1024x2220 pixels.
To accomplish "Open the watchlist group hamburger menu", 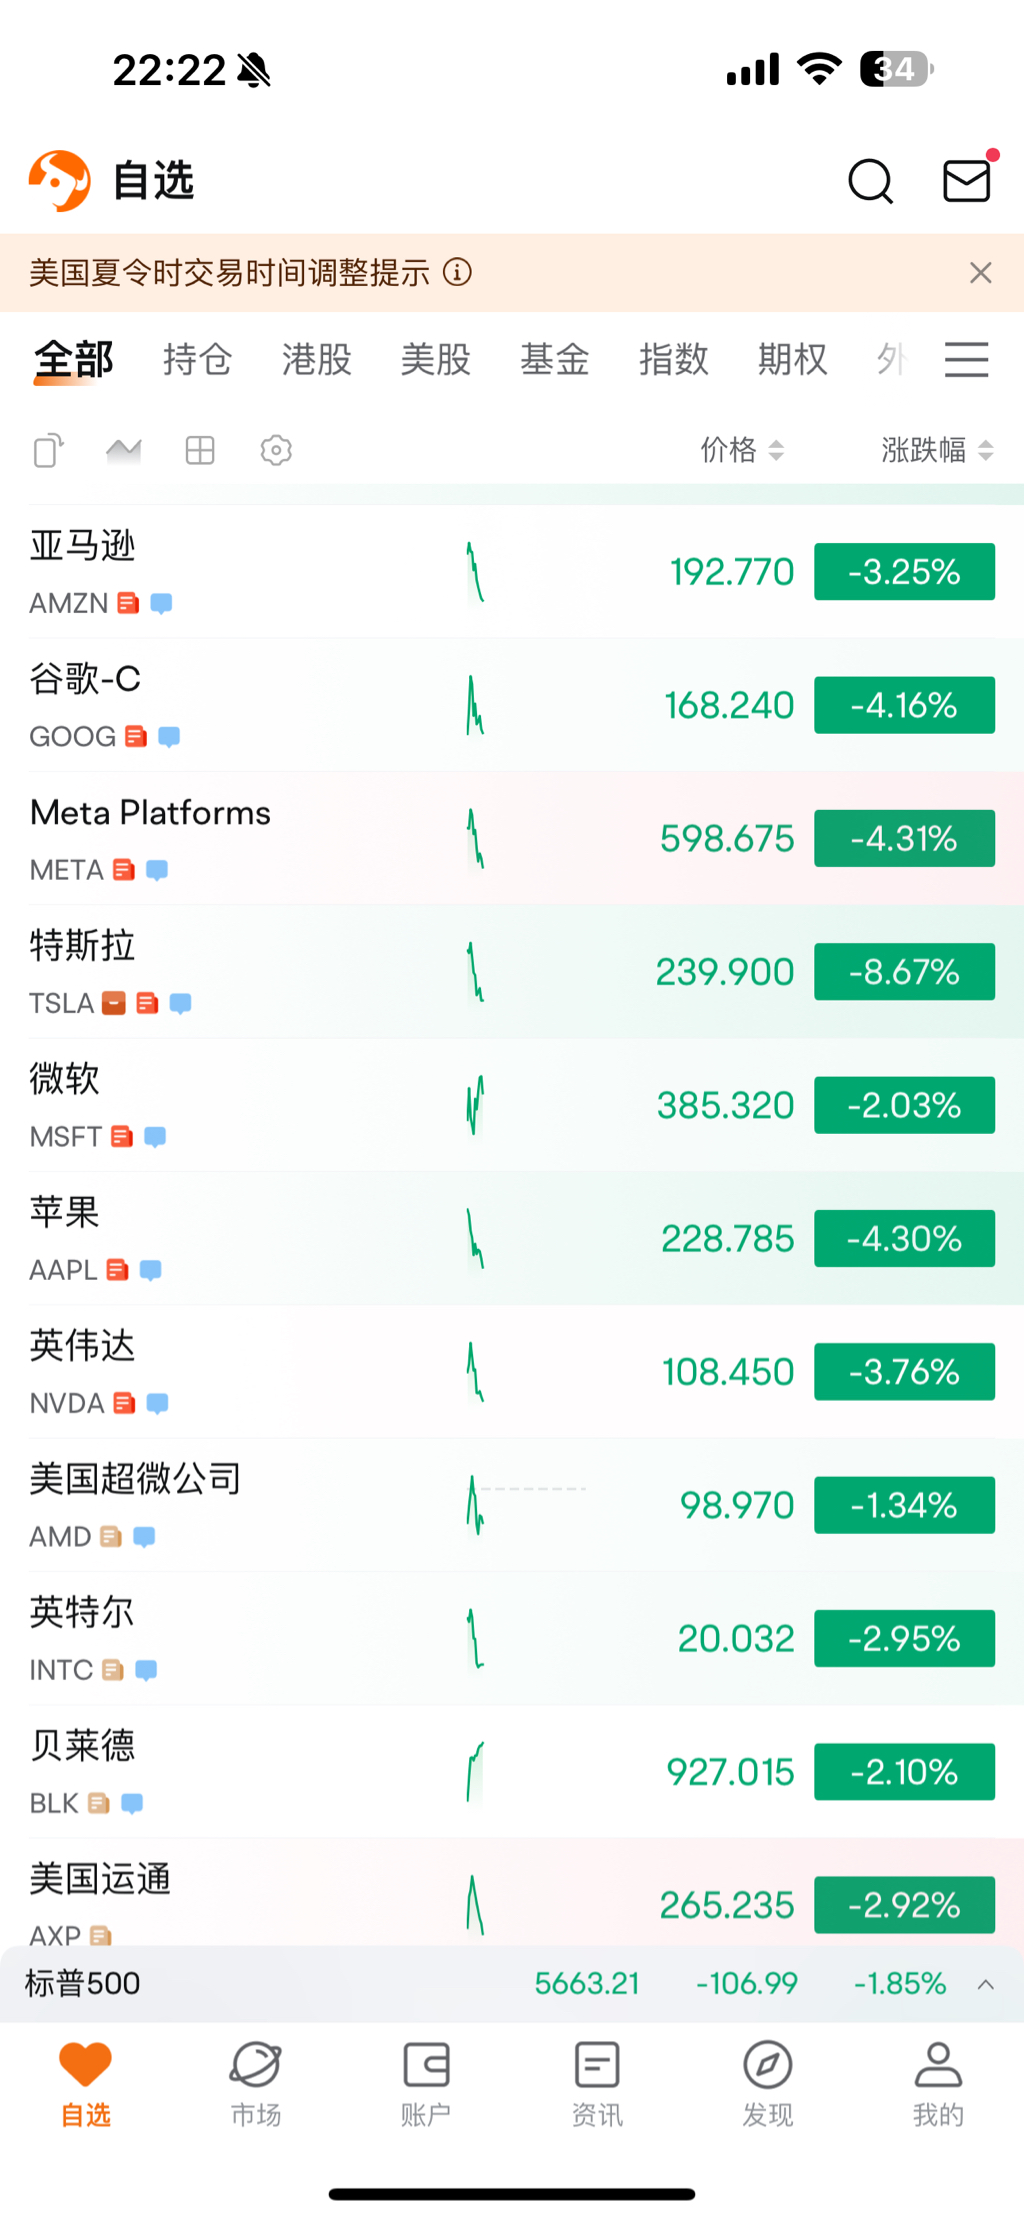I will (966, 359).
